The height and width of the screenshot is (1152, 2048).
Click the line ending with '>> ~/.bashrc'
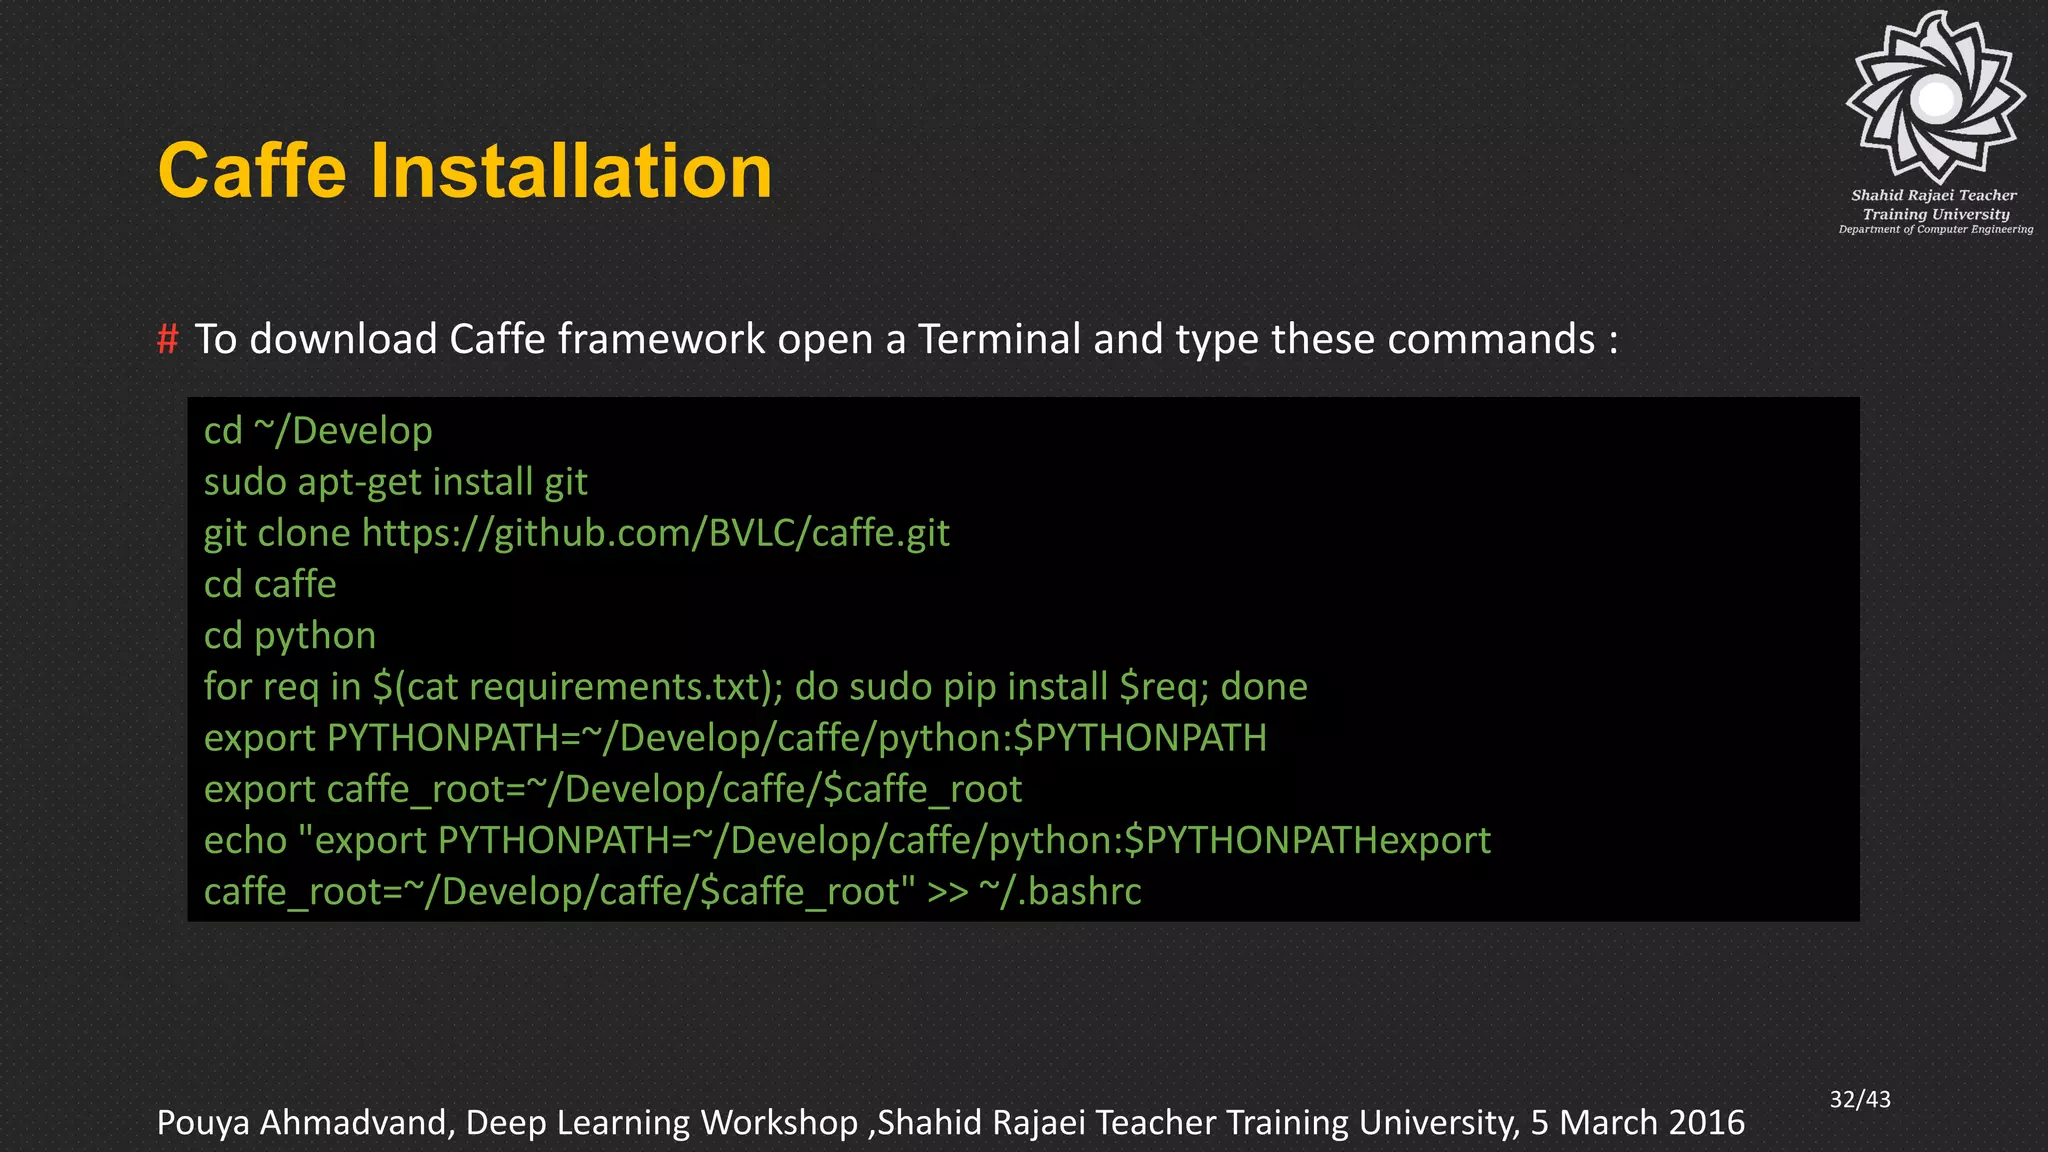point(673,892)
